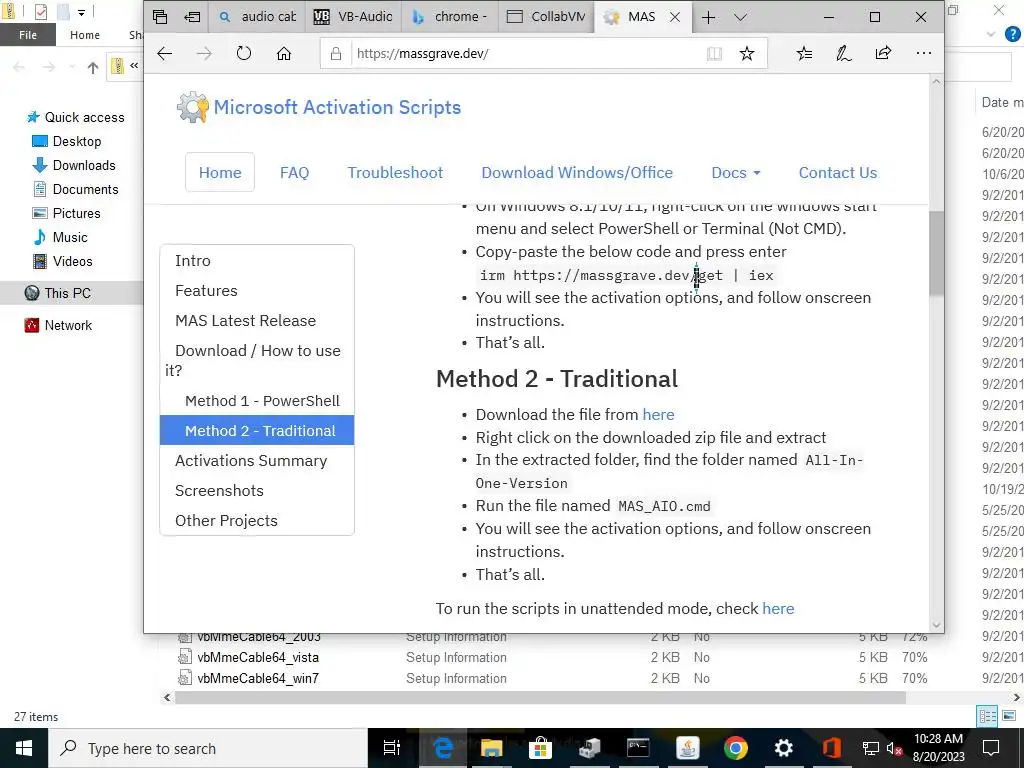1024x768 pixels.
Task: Click the Add notes pen icon
Action: click(843, 54)
